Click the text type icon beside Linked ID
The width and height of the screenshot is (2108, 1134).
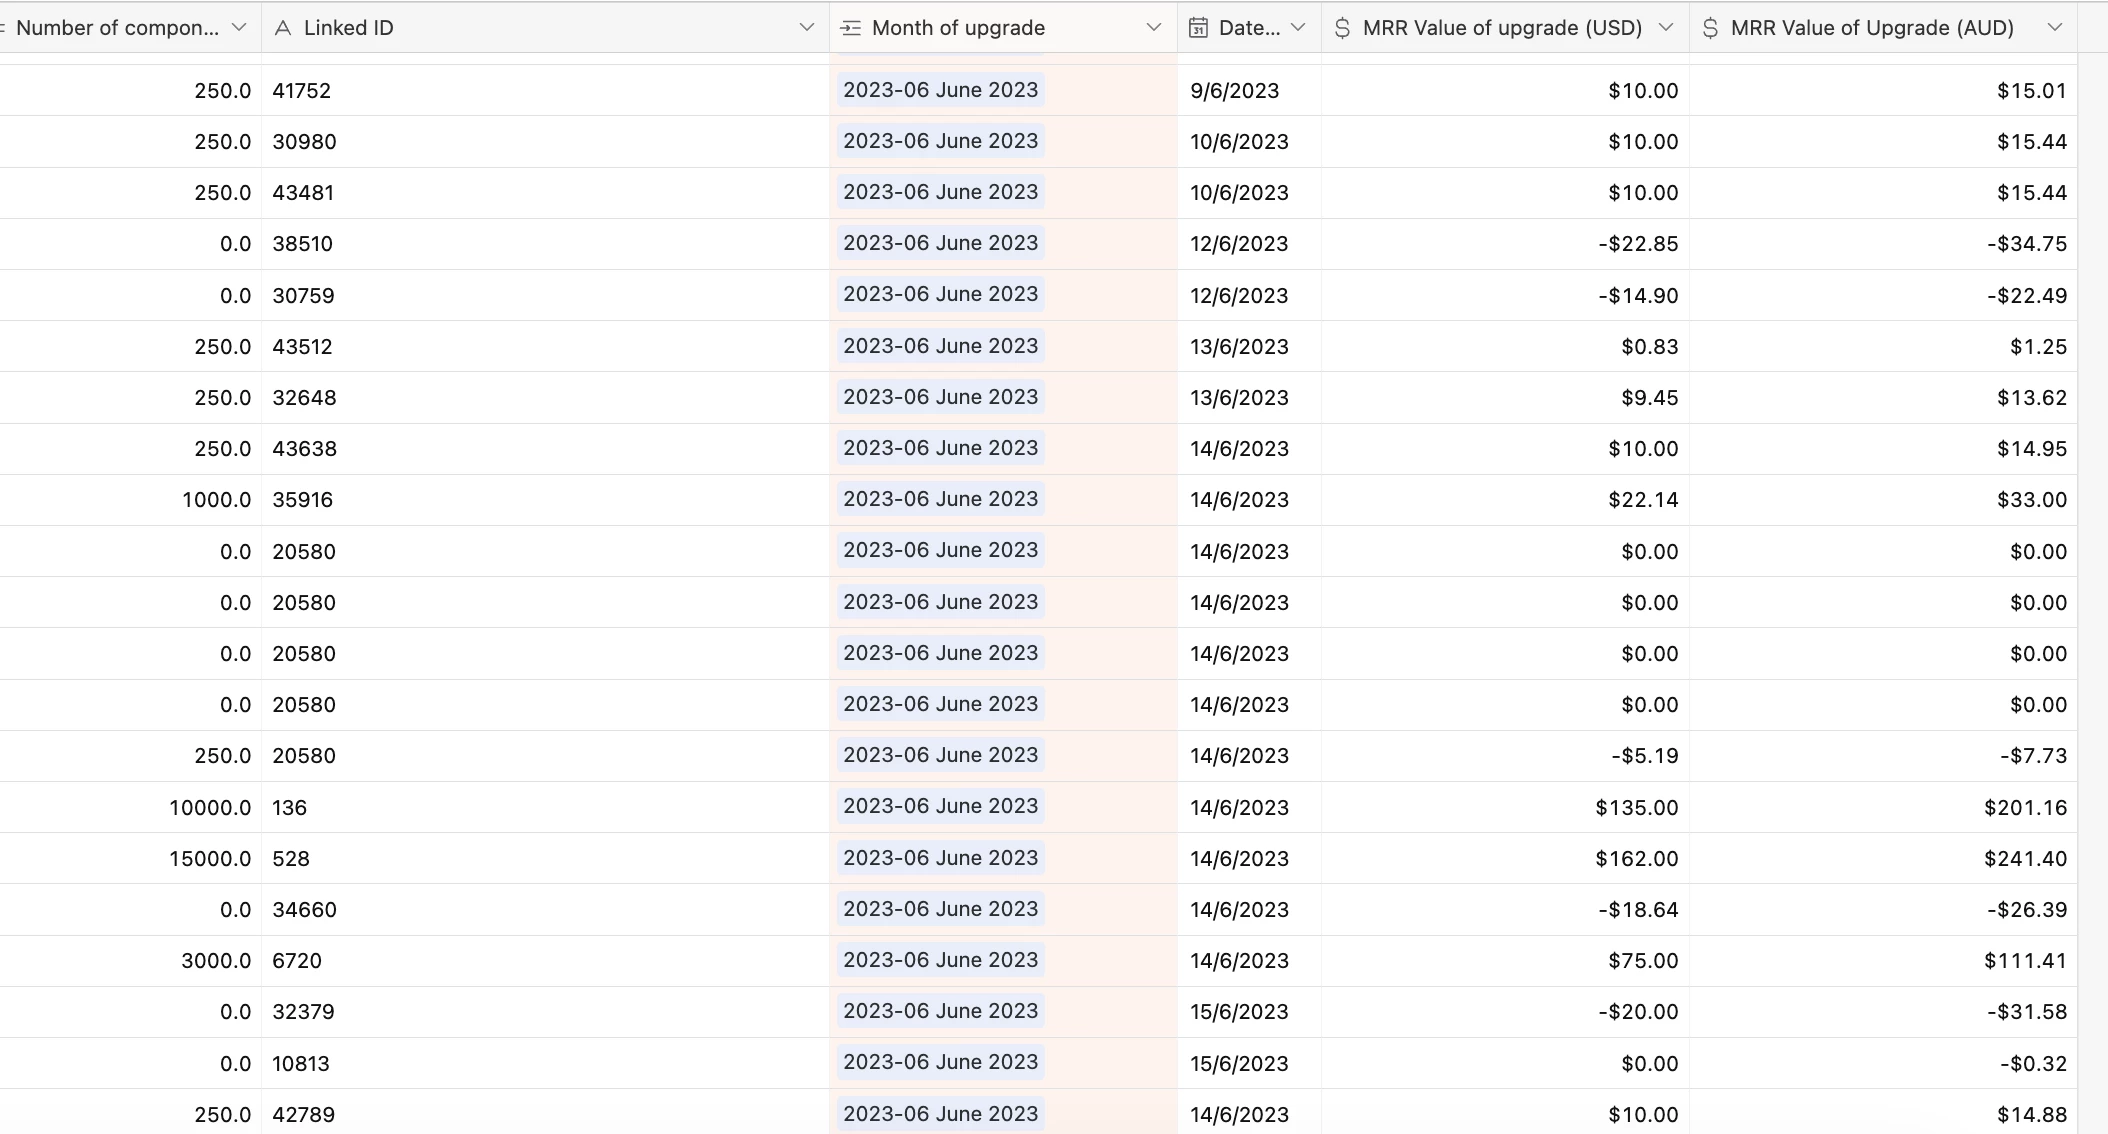click(283, 28)
